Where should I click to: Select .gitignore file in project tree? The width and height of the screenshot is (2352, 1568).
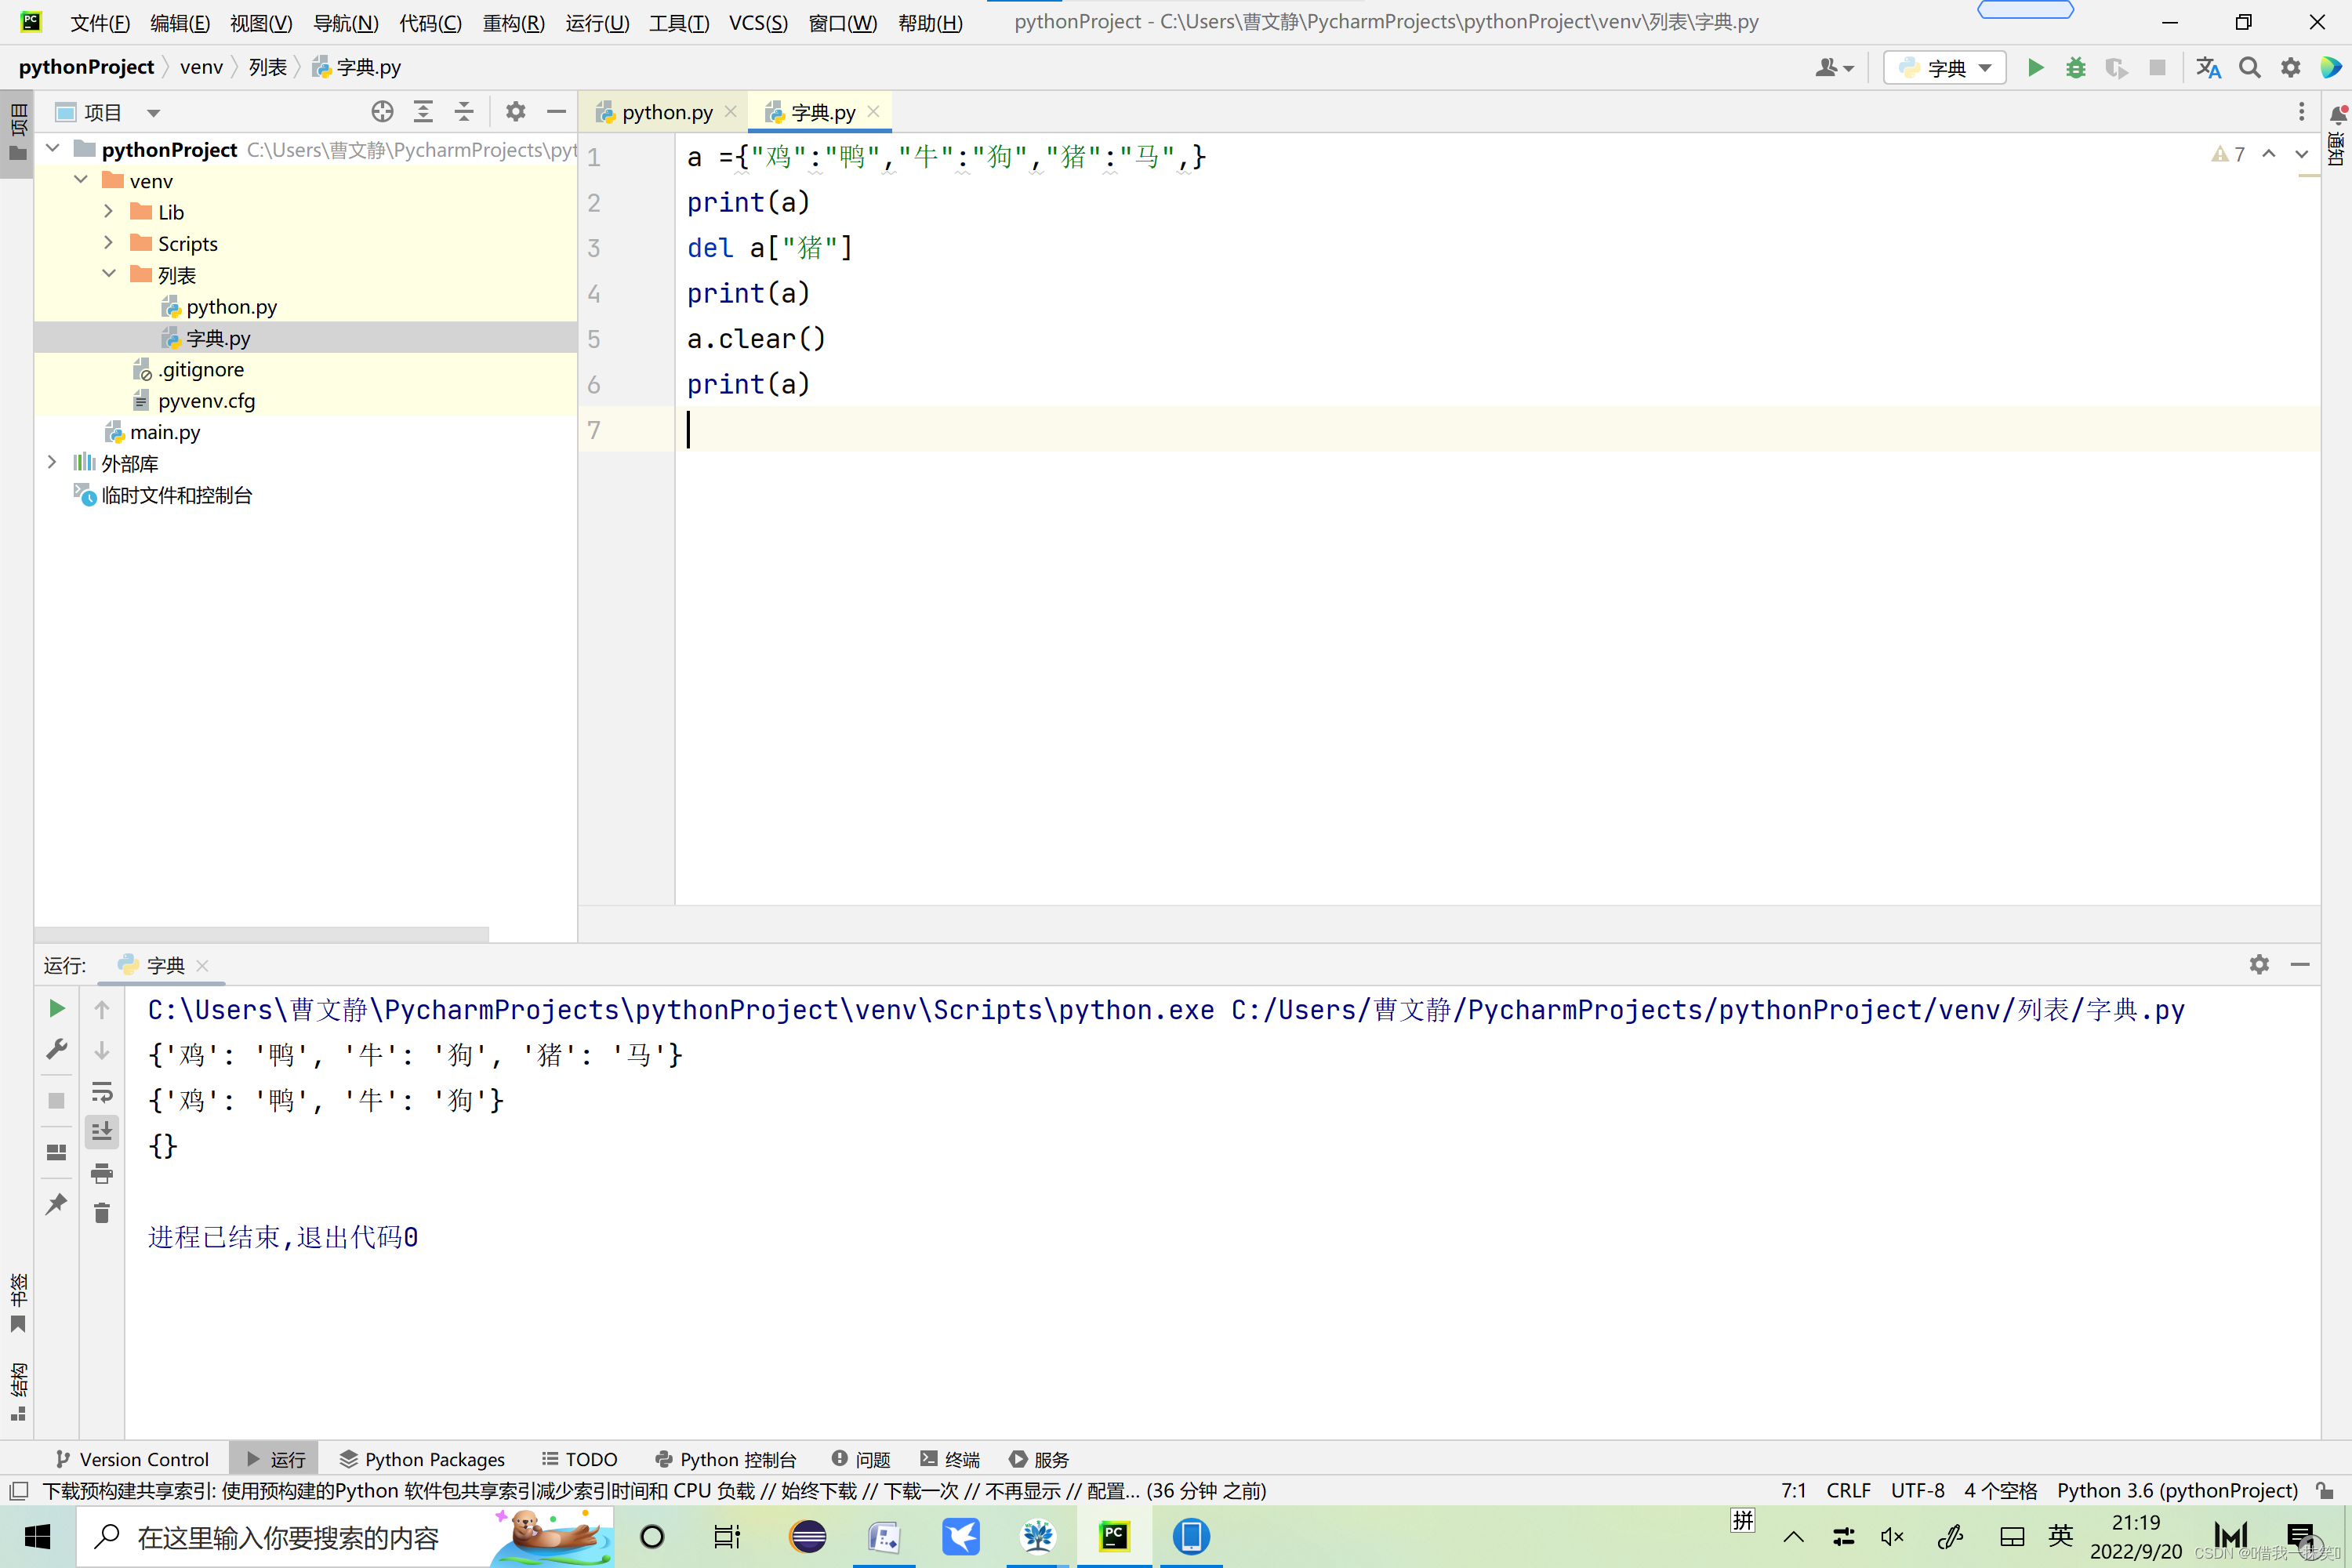[201, 369]
